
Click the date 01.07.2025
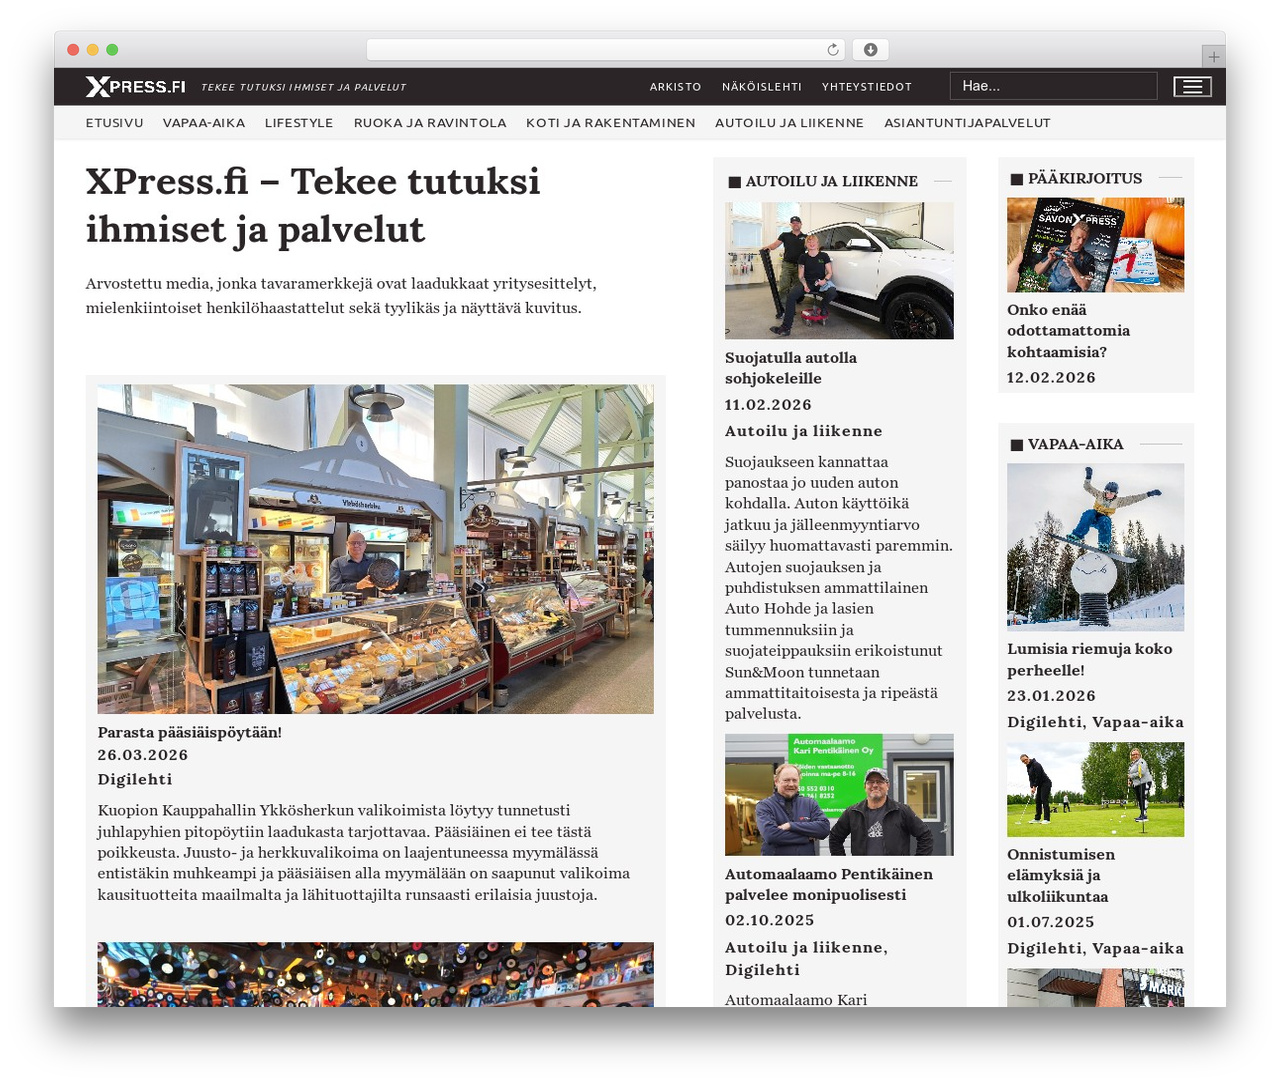1051,922
